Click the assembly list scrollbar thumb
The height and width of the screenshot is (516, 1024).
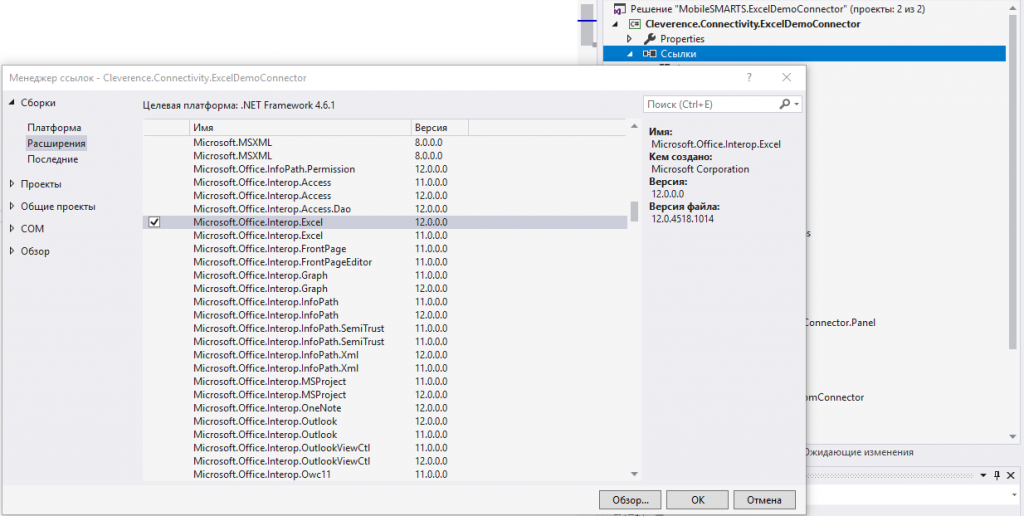[x=633, y=212]
